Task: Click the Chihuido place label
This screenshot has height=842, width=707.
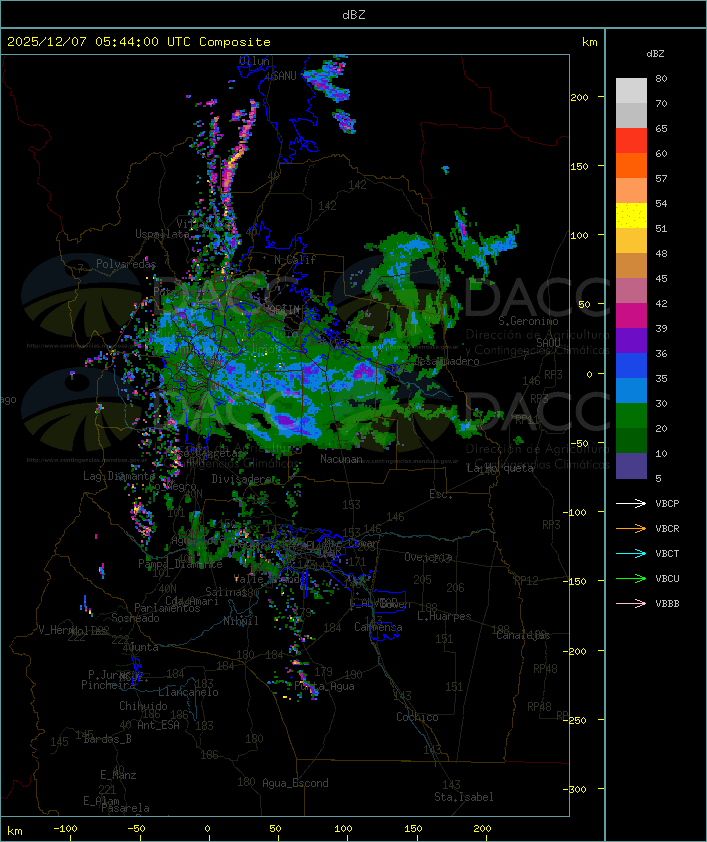Action: 143,706
